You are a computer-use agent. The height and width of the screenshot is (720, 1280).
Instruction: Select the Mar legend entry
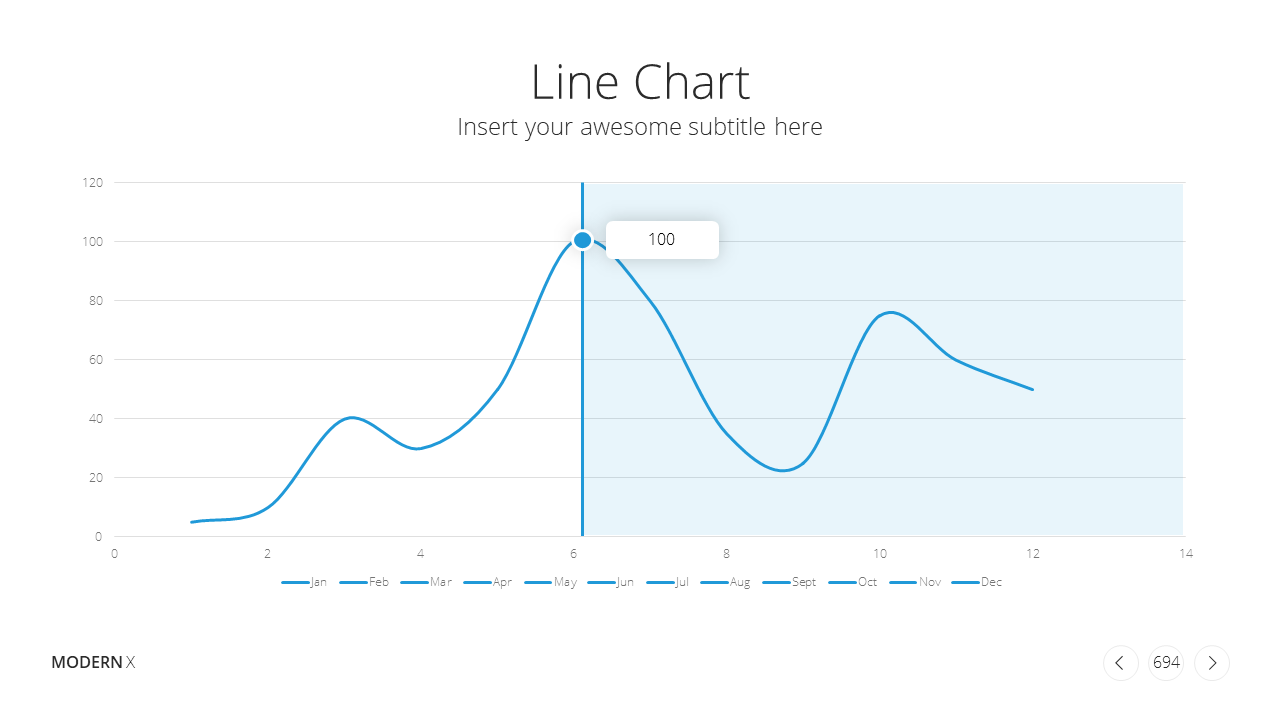426,582
